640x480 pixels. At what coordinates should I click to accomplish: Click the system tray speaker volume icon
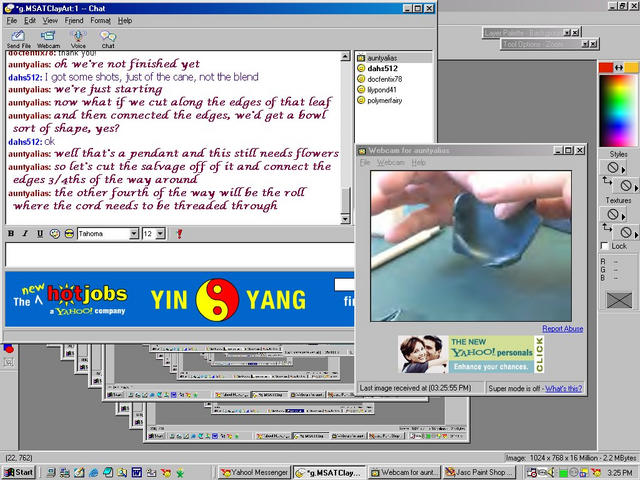click(551, 473)
